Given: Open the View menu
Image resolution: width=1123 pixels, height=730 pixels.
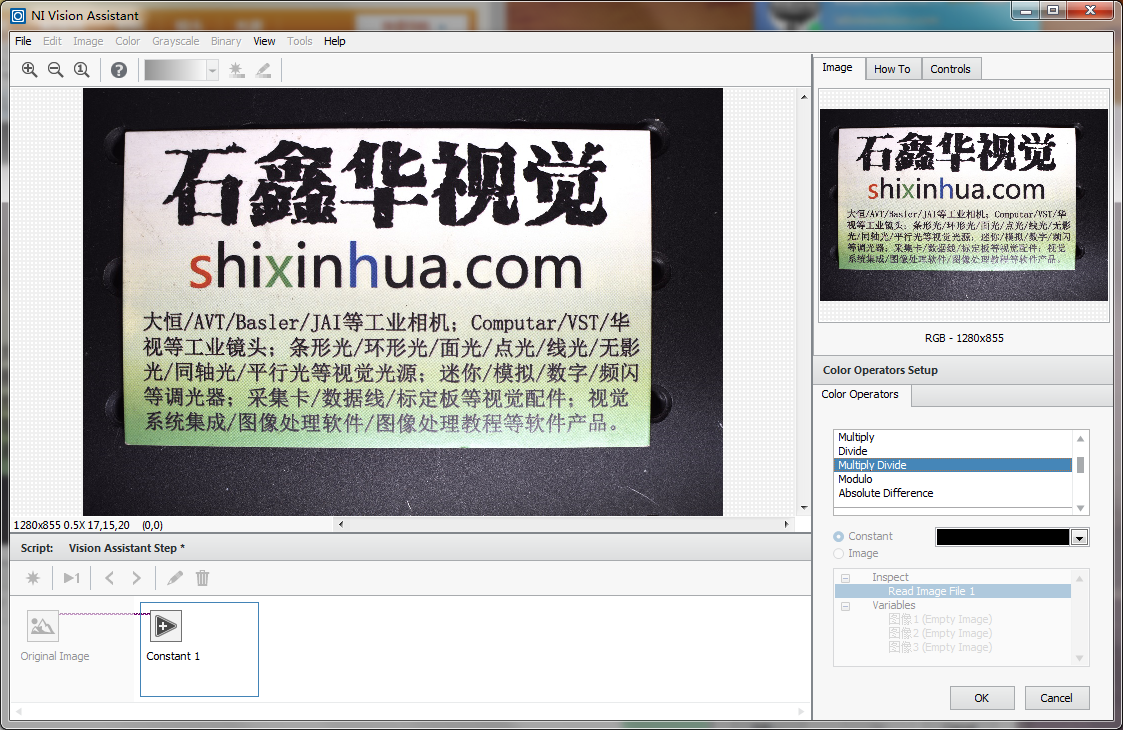Looking at the screenshot, I should [264, 41].
